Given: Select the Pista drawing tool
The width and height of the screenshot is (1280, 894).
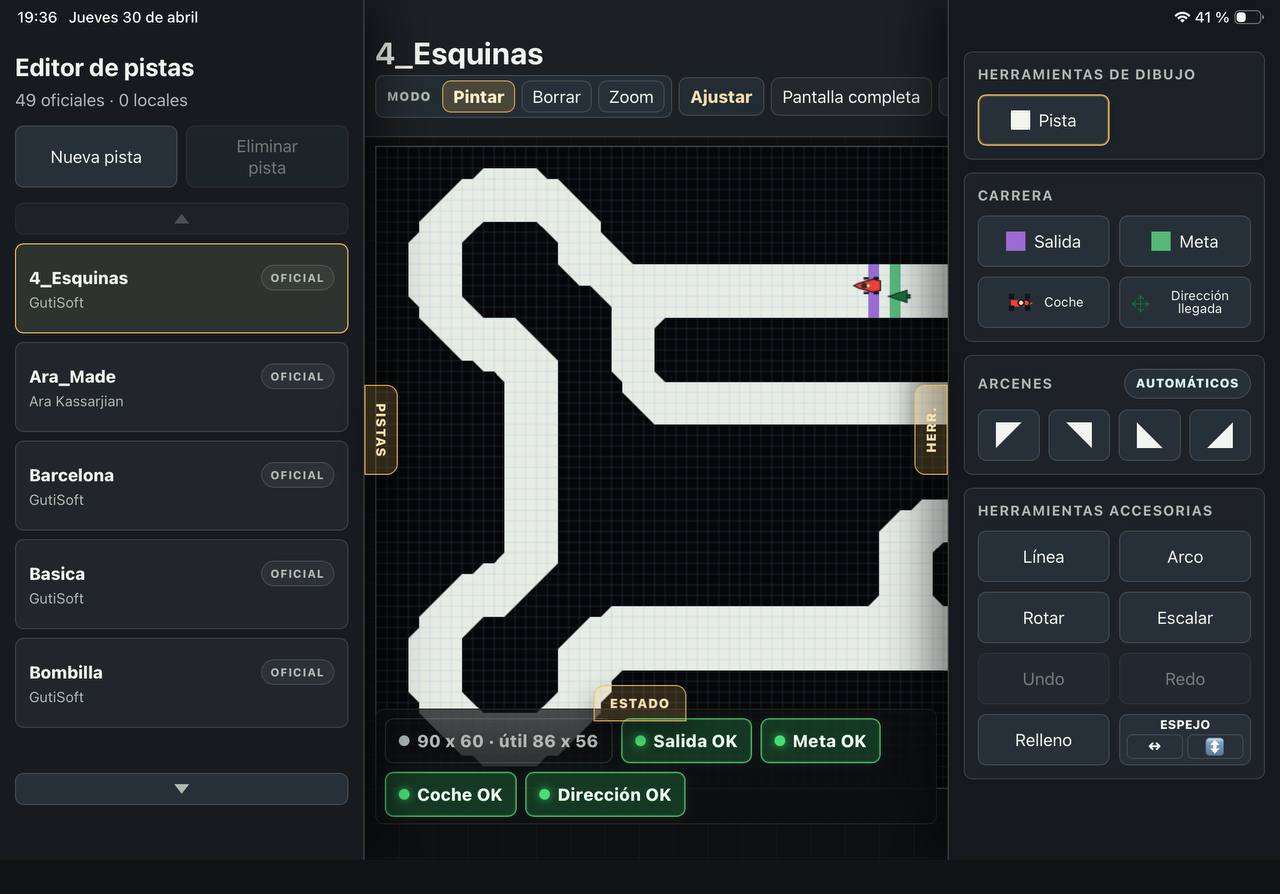Looking at the screenshot, I should pos(1043,120).
